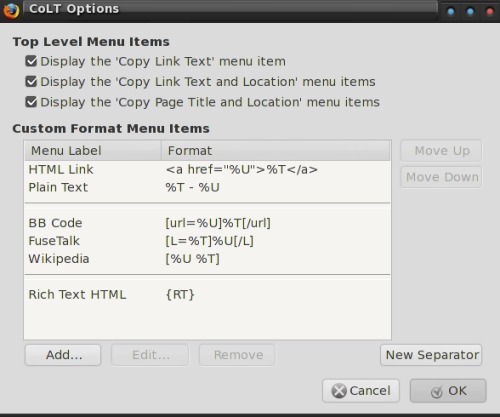The width and height of the screenshot is (500, 417).
Task: Click the Add... button
Action: pyautogui.click(x=63, y=355)
